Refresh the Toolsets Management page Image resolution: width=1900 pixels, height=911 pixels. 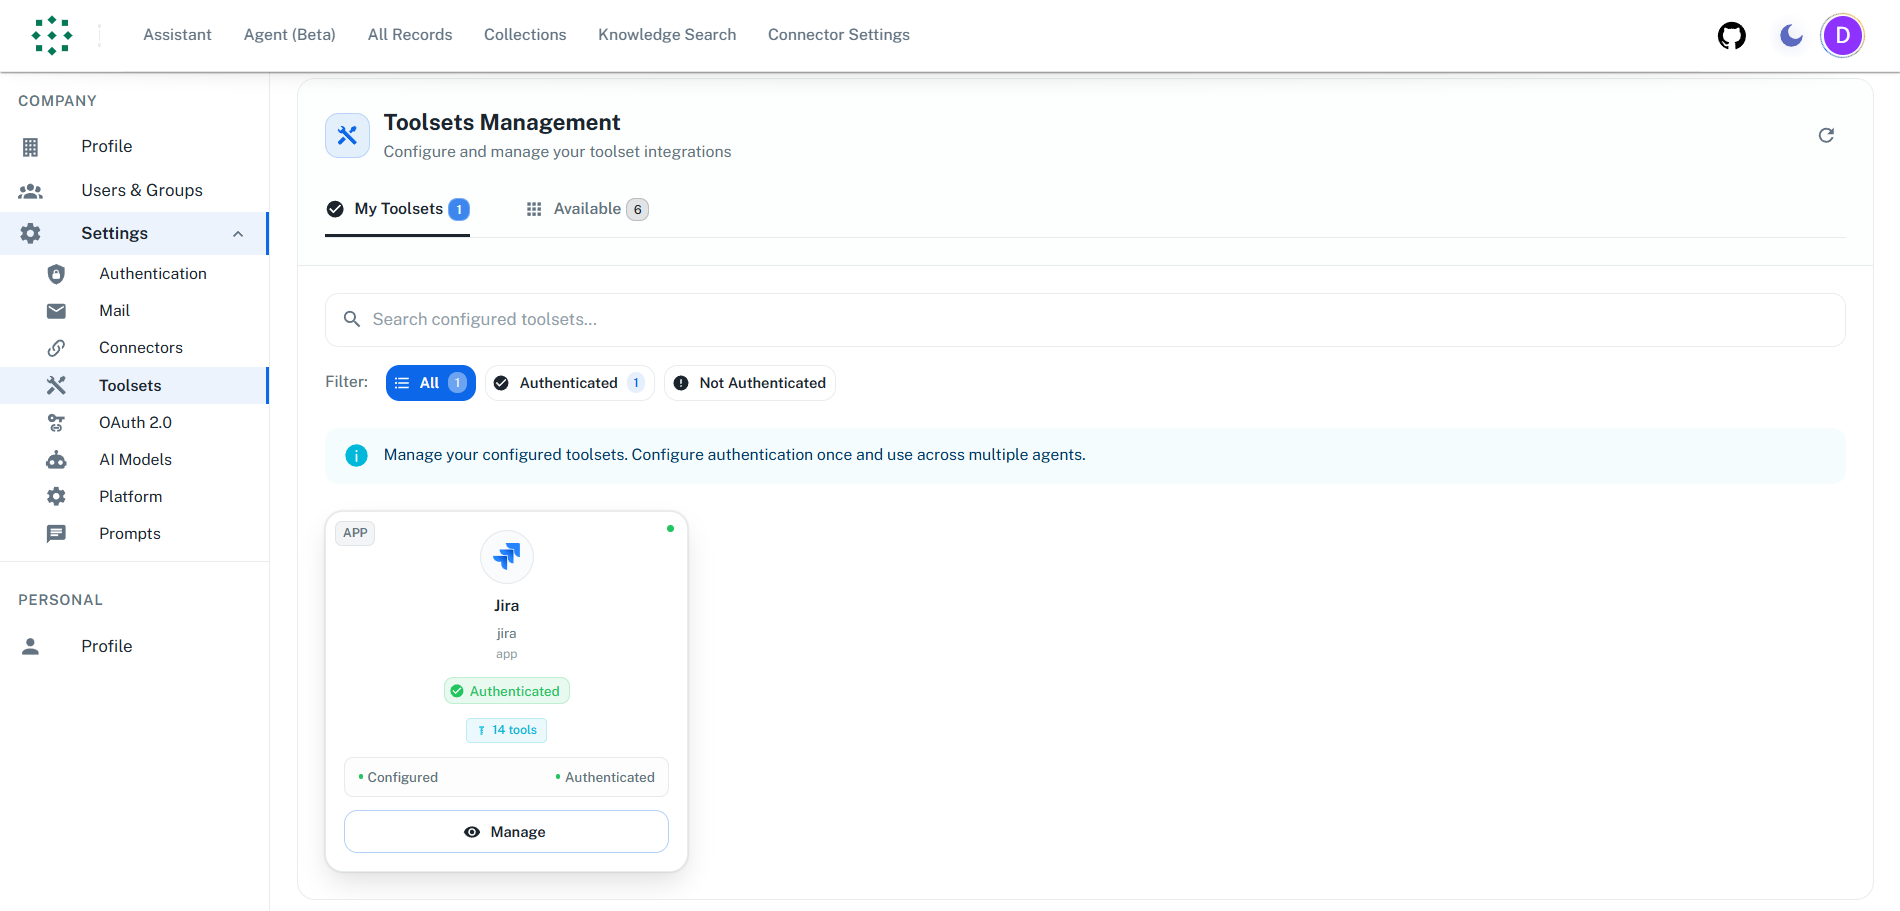pos(1827,135)
